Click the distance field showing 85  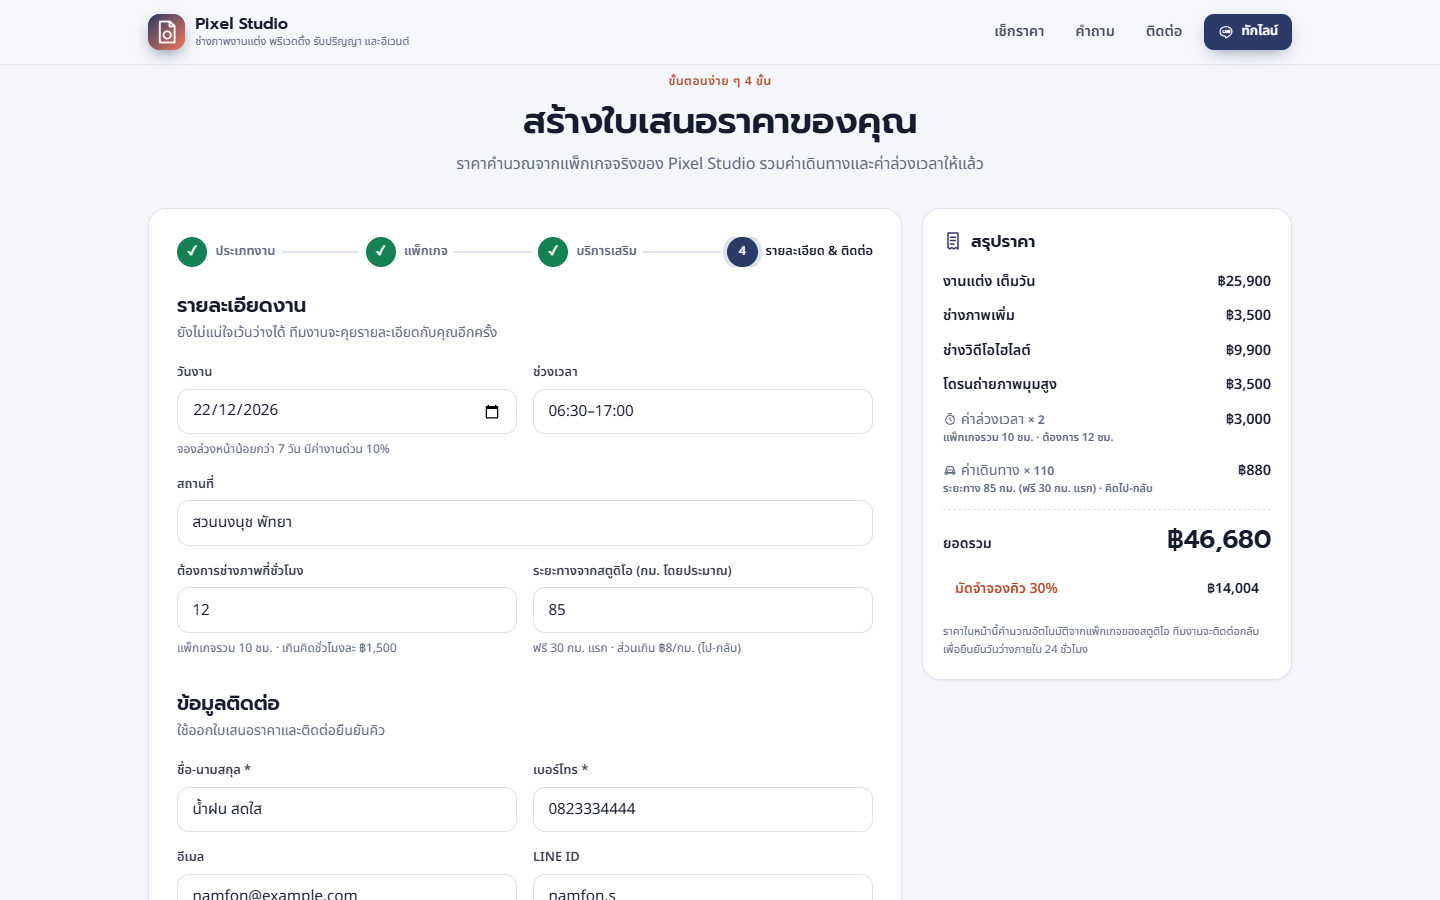pos(703,610)
